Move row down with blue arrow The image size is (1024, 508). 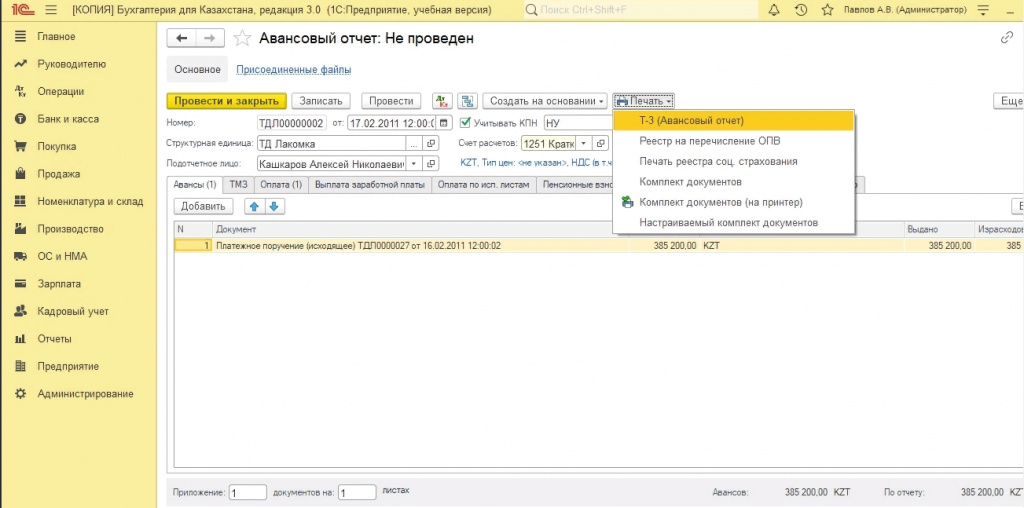point(274,206)
